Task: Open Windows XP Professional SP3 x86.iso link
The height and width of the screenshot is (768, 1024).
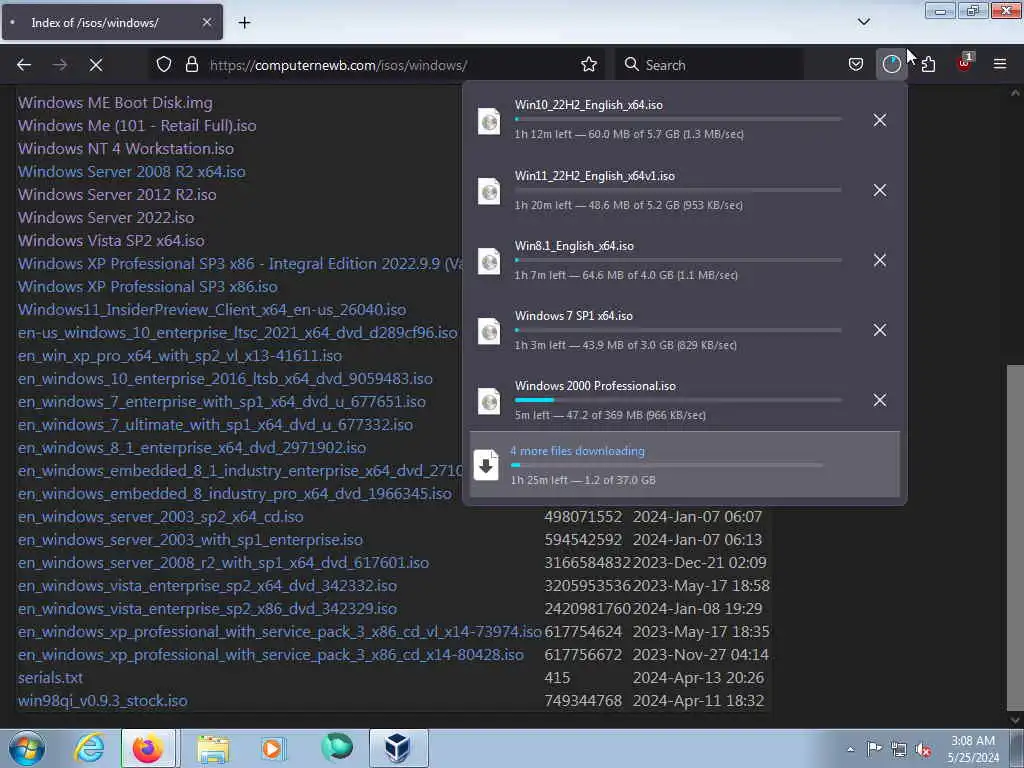Action: pos(148,287)
